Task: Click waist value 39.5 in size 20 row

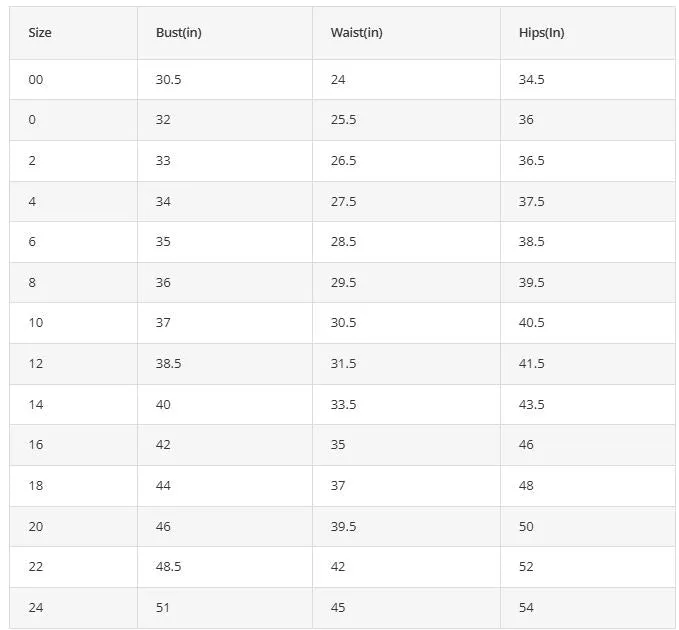Action: click(343, 527)
